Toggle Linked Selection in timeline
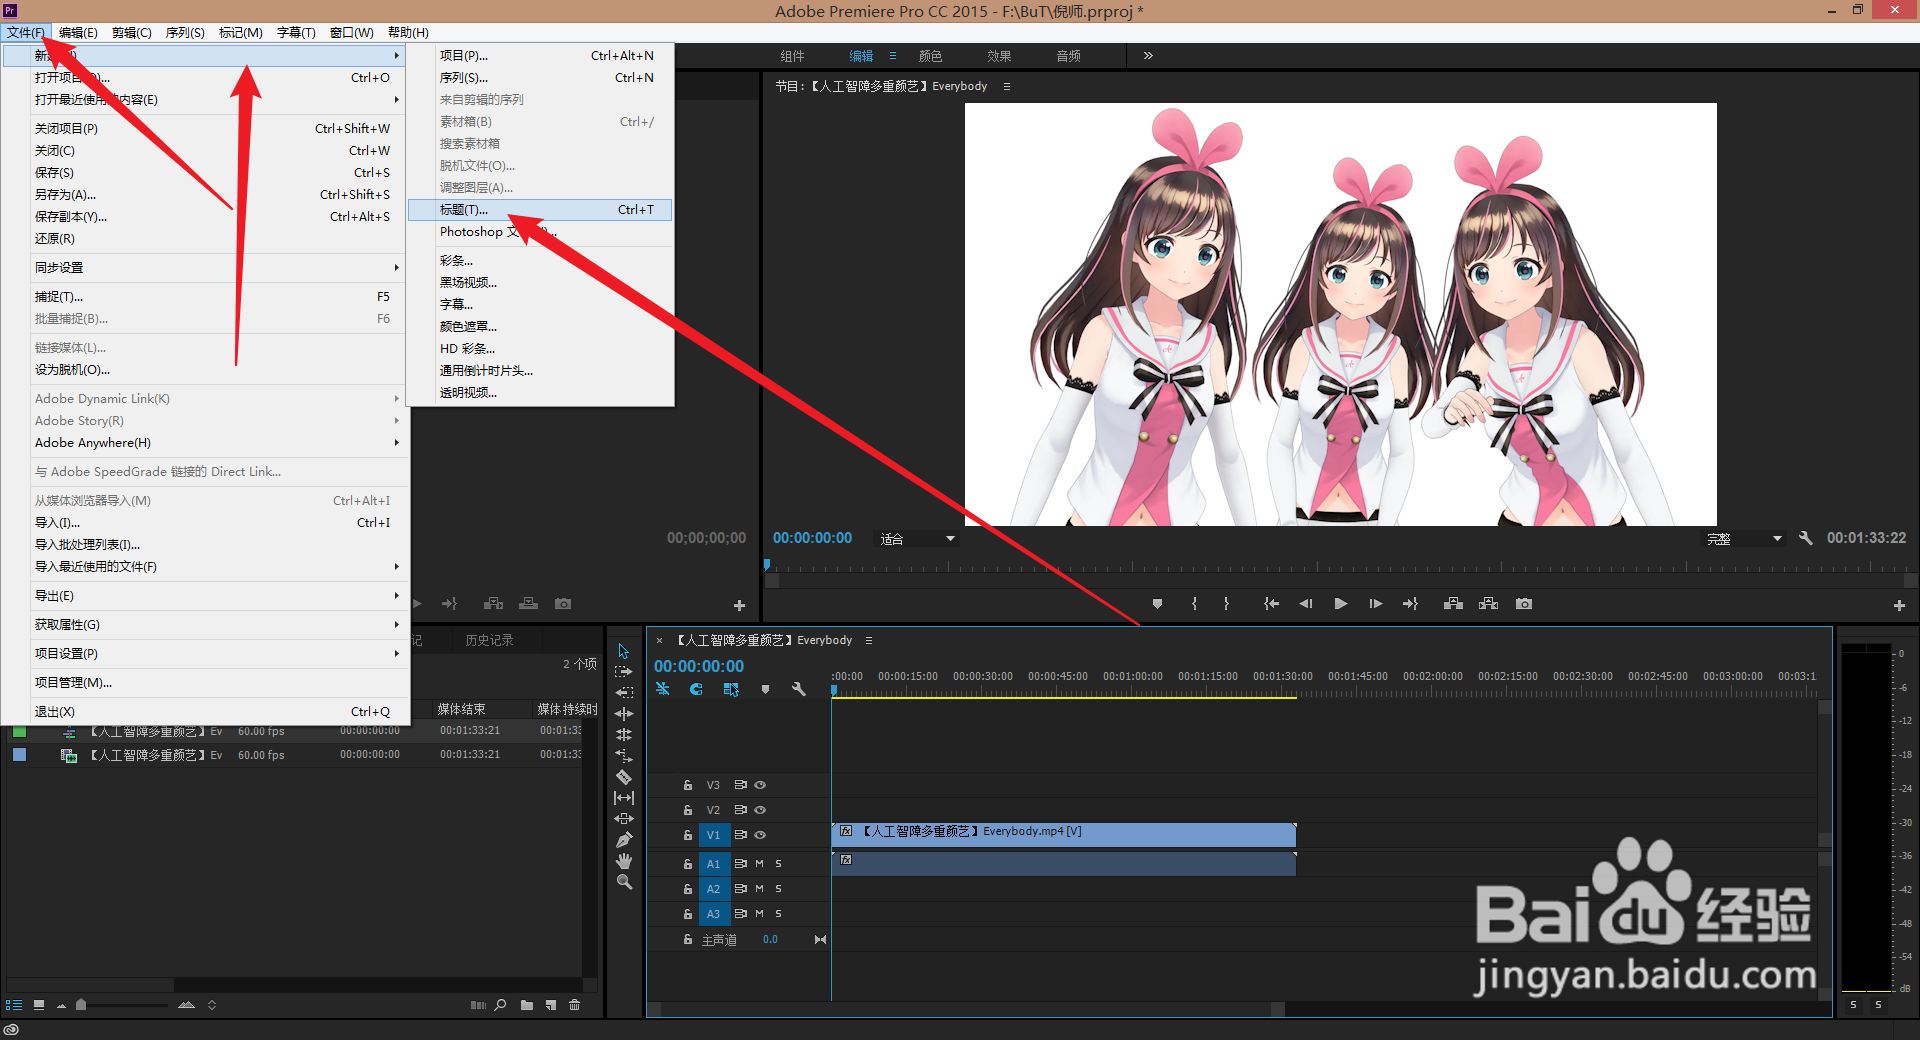1920x1040 pixels. tap(731, 689)
